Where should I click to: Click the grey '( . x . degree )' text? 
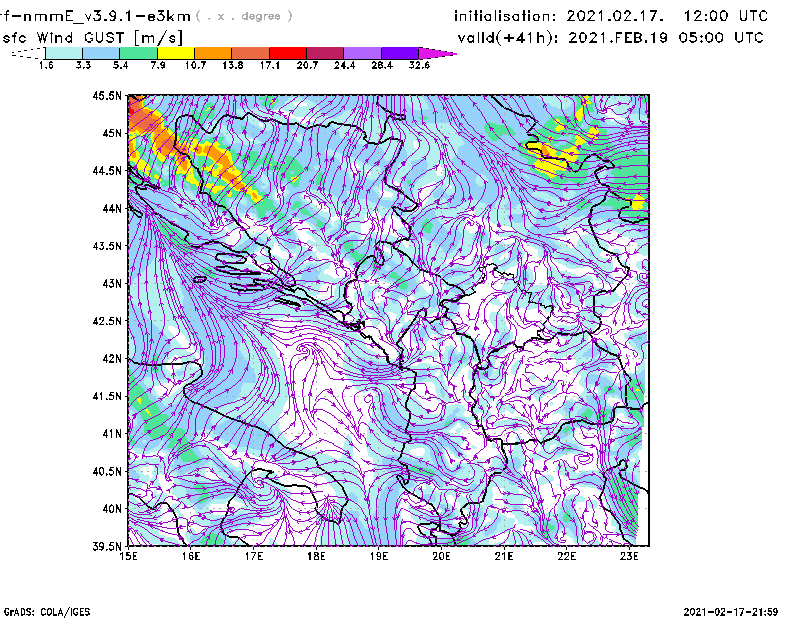coord(244,16)
